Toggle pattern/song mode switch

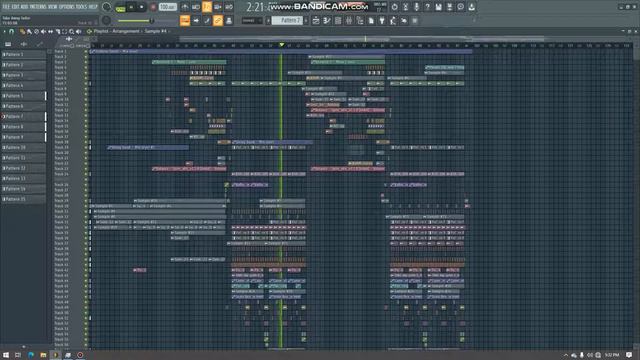120,7
